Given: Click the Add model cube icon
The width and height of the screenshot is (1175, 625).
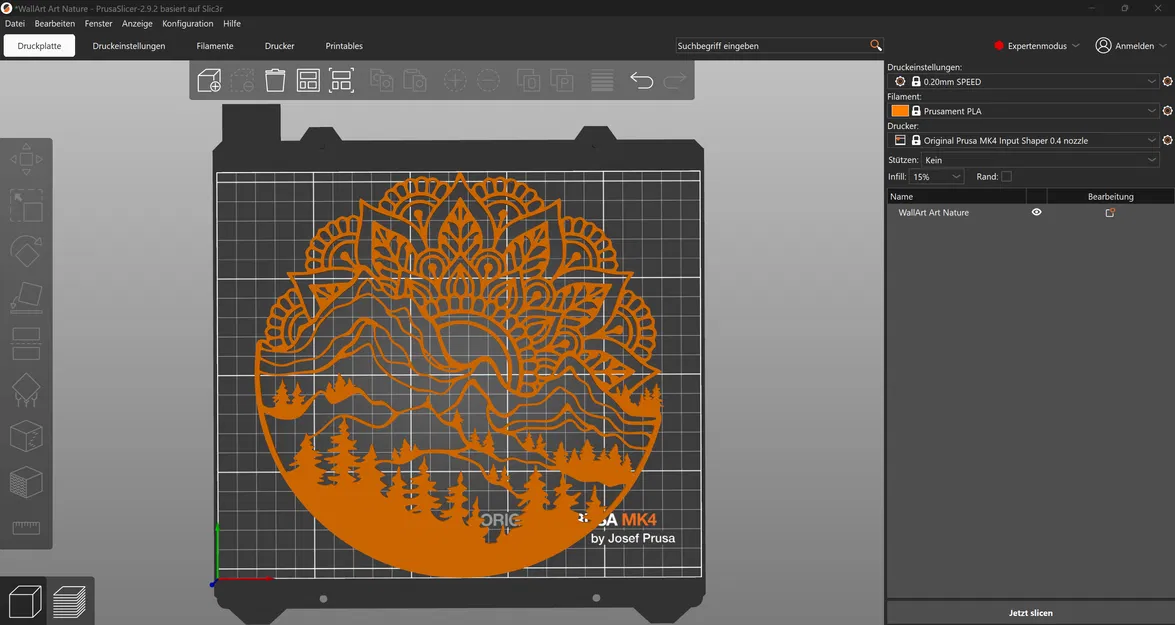Looking at the screenshot, I should click(209, 80).
